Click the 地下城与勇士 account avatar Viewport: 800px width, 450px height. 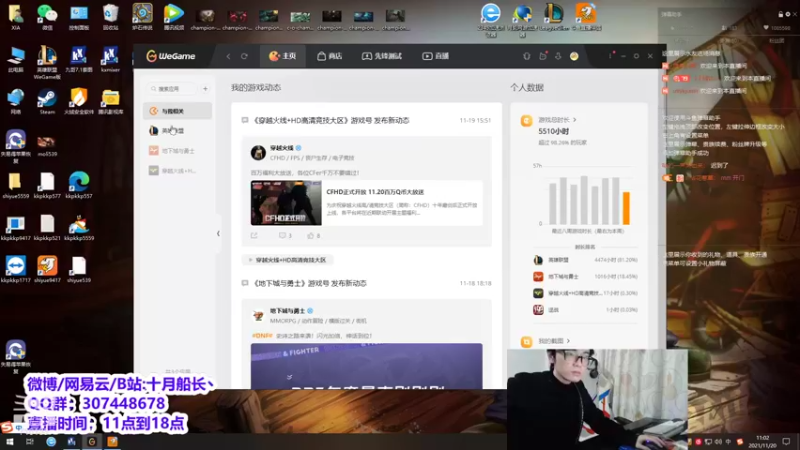pos(258,315)
